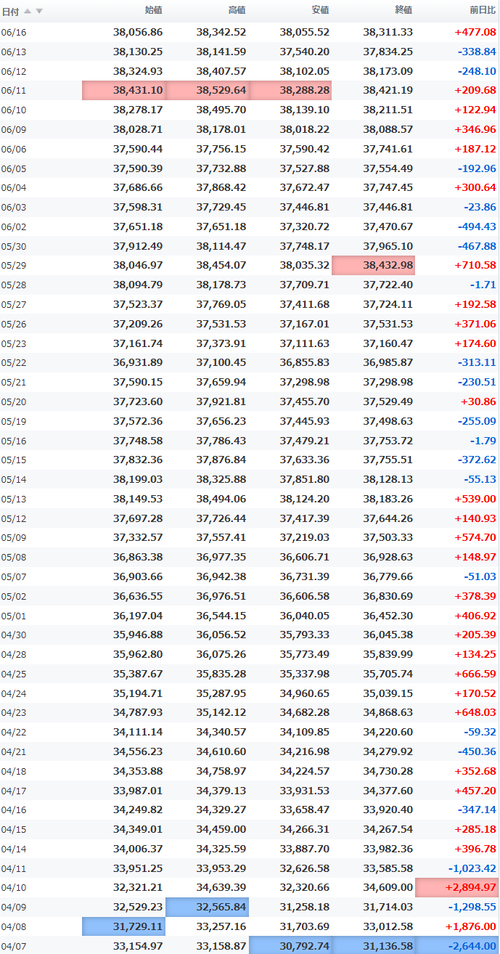Image resolution: width=500 pixels, height=954 pixels.
Task: Click highlighted open value 38,431.10
Action: coord(124,91)
